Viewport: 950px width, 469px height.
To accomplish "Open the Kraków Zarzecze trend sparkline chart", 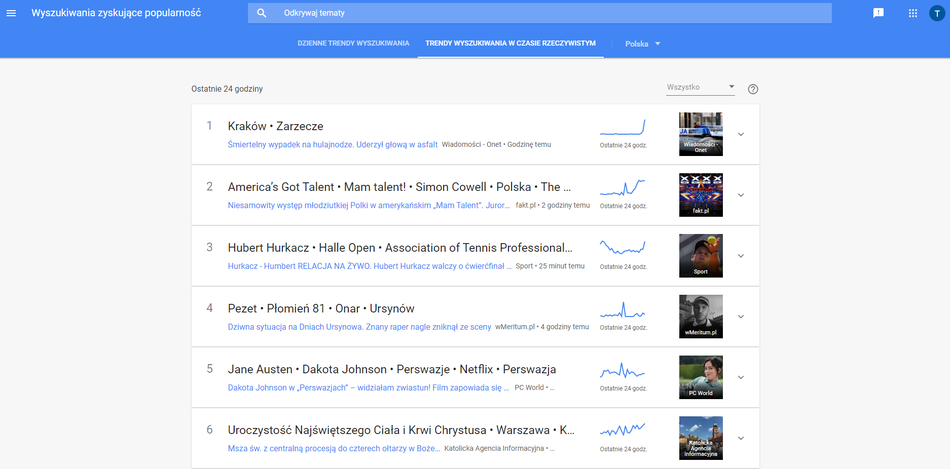I will [x=622, y=127].
